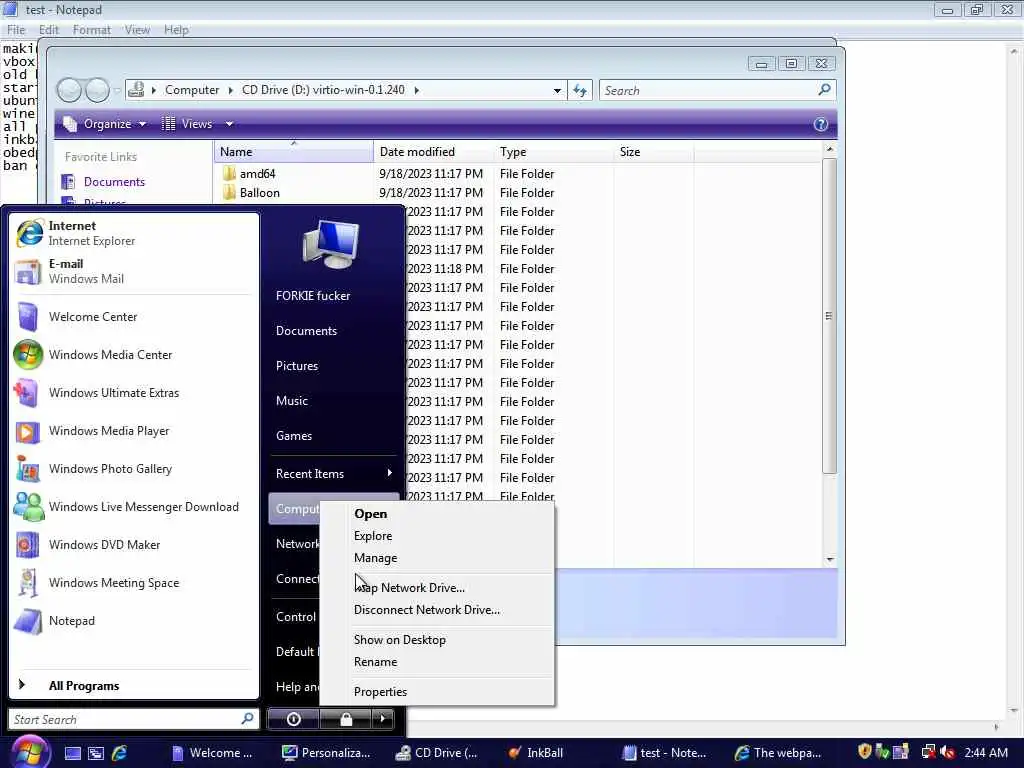Expand breadcrumb arrow after Computer
1024x768 pixels.
coord(231,90)
